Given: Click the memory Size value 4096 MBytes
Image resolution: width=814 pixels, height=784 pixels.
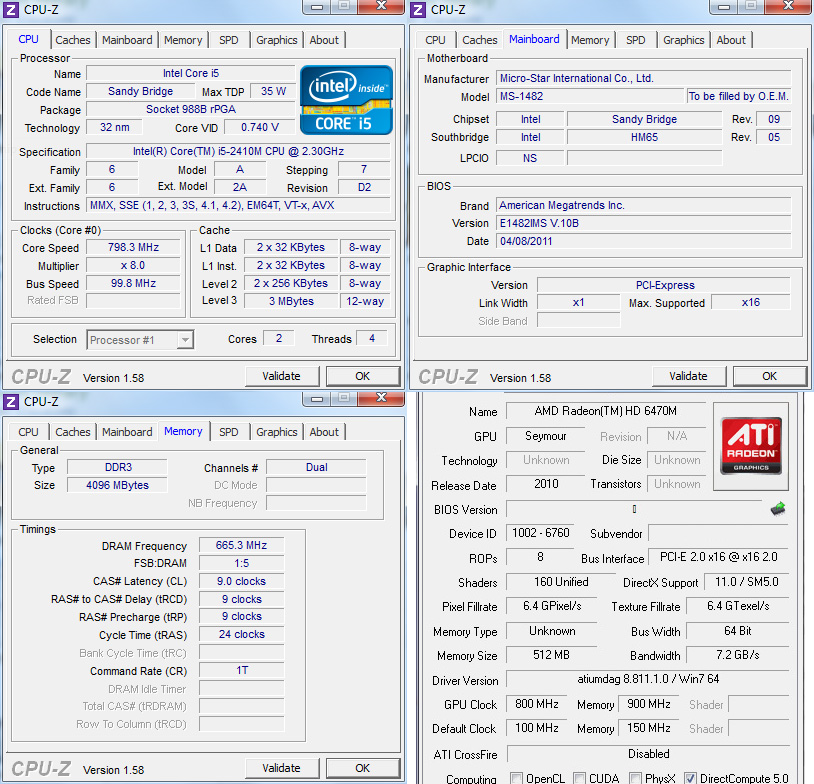Looking at the screenshot, I should (117, 485).
